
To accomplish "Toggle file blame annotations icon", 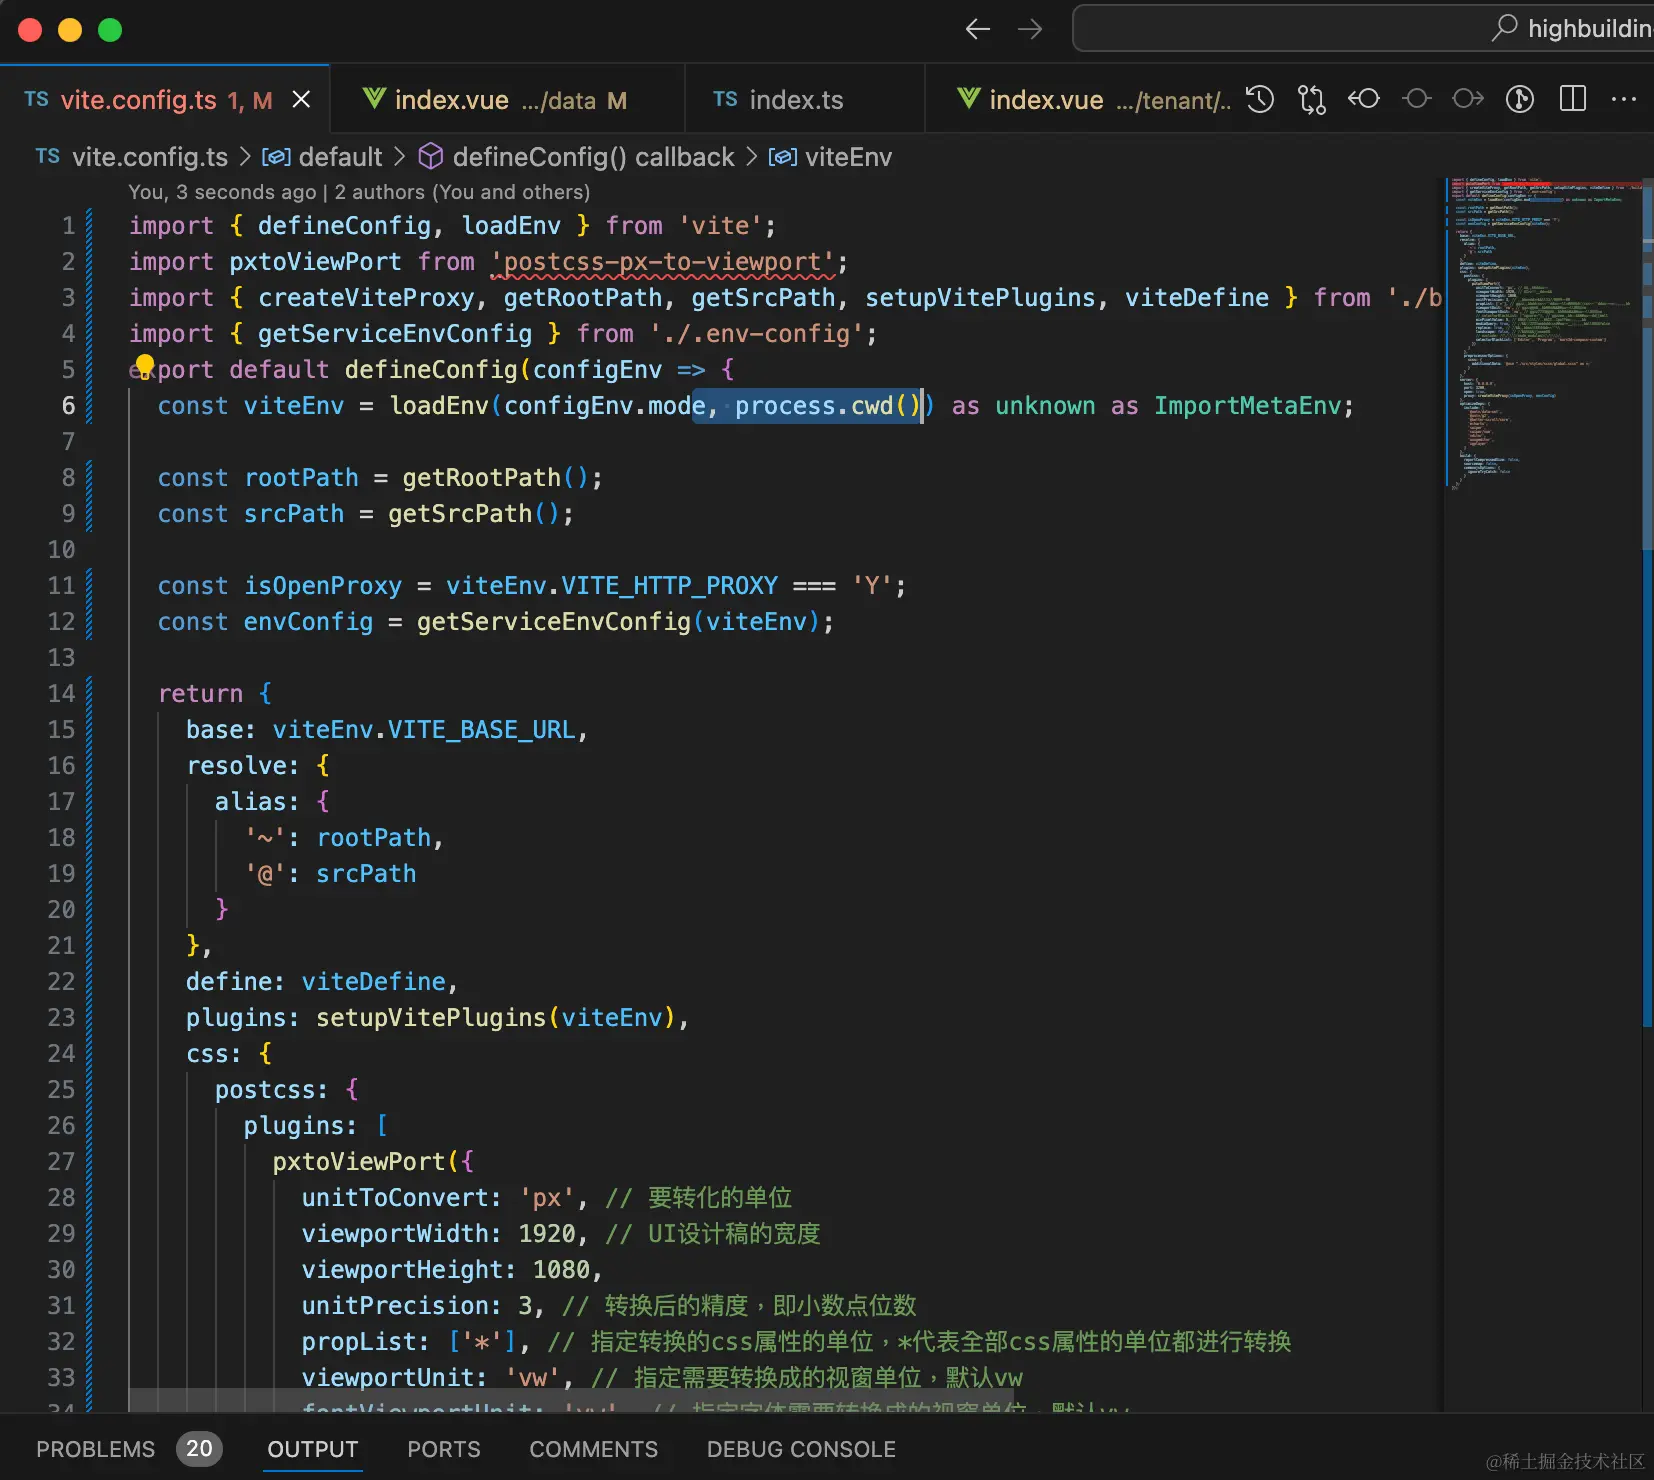I will pyautogui.click(x=1519, y=99).
